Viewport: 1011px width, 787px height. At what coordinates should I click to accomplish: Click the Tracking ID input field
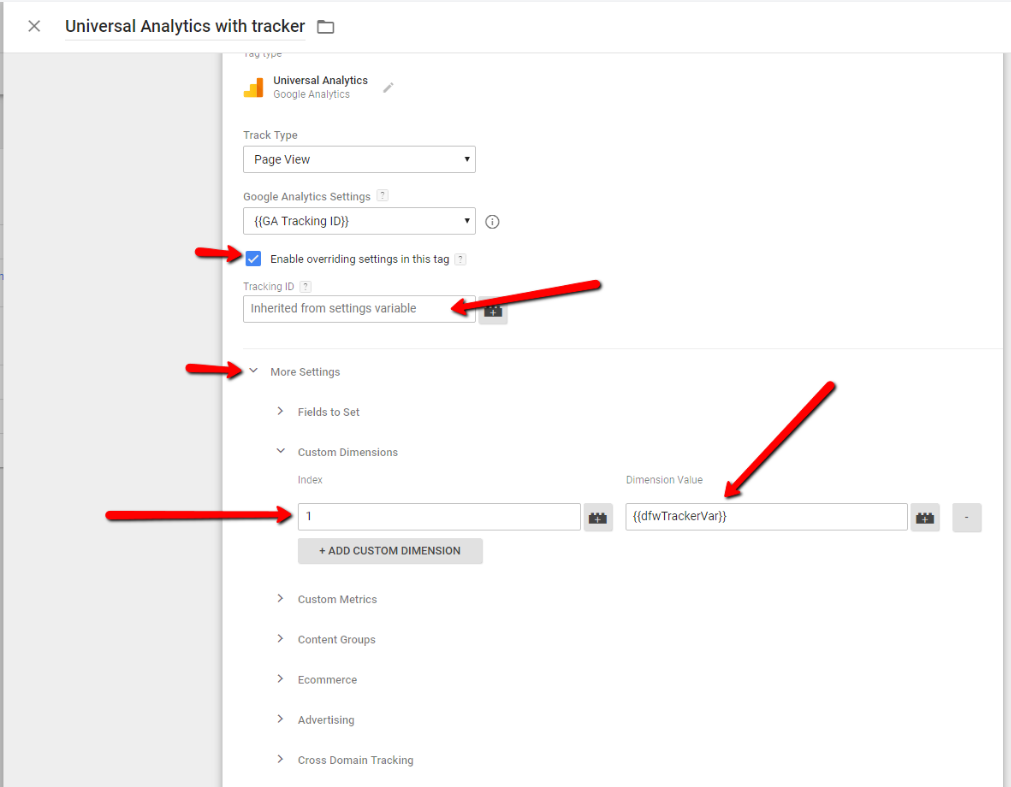[359, 309]
